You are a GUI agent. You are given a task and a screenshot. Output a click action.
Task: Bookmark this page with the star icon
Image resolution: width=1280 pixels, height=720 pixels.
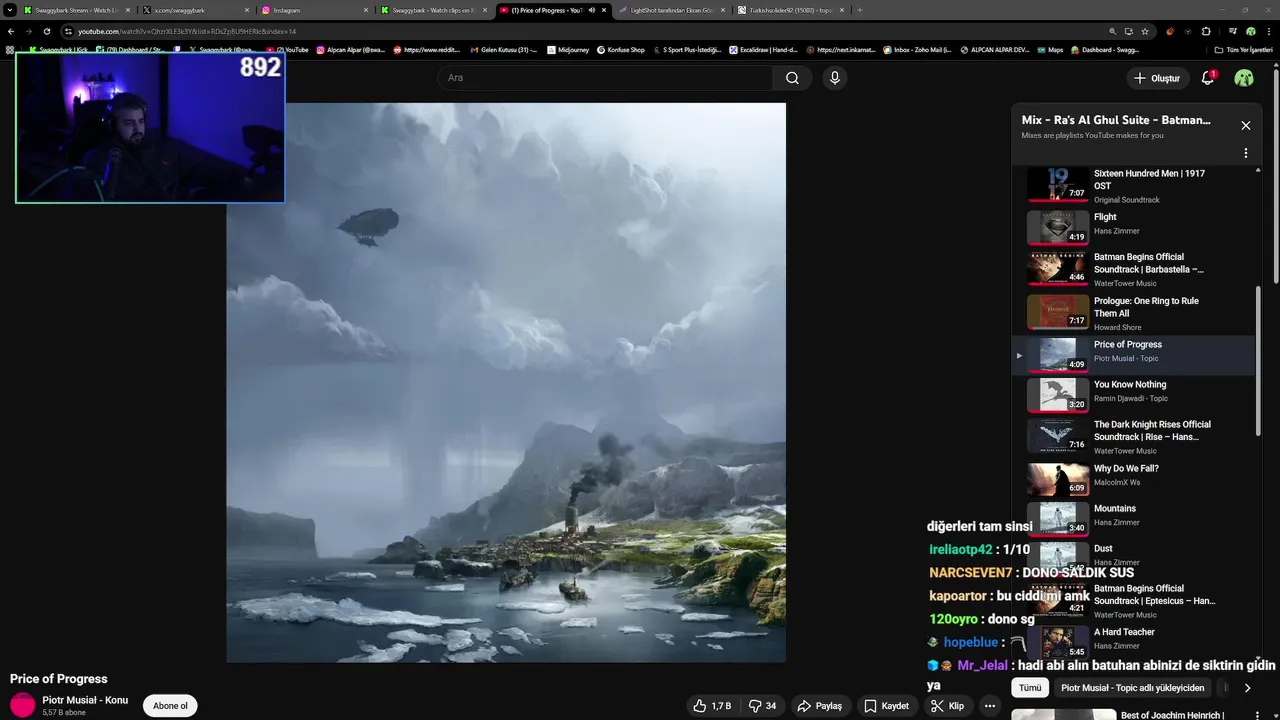(x=1145, y=31)
